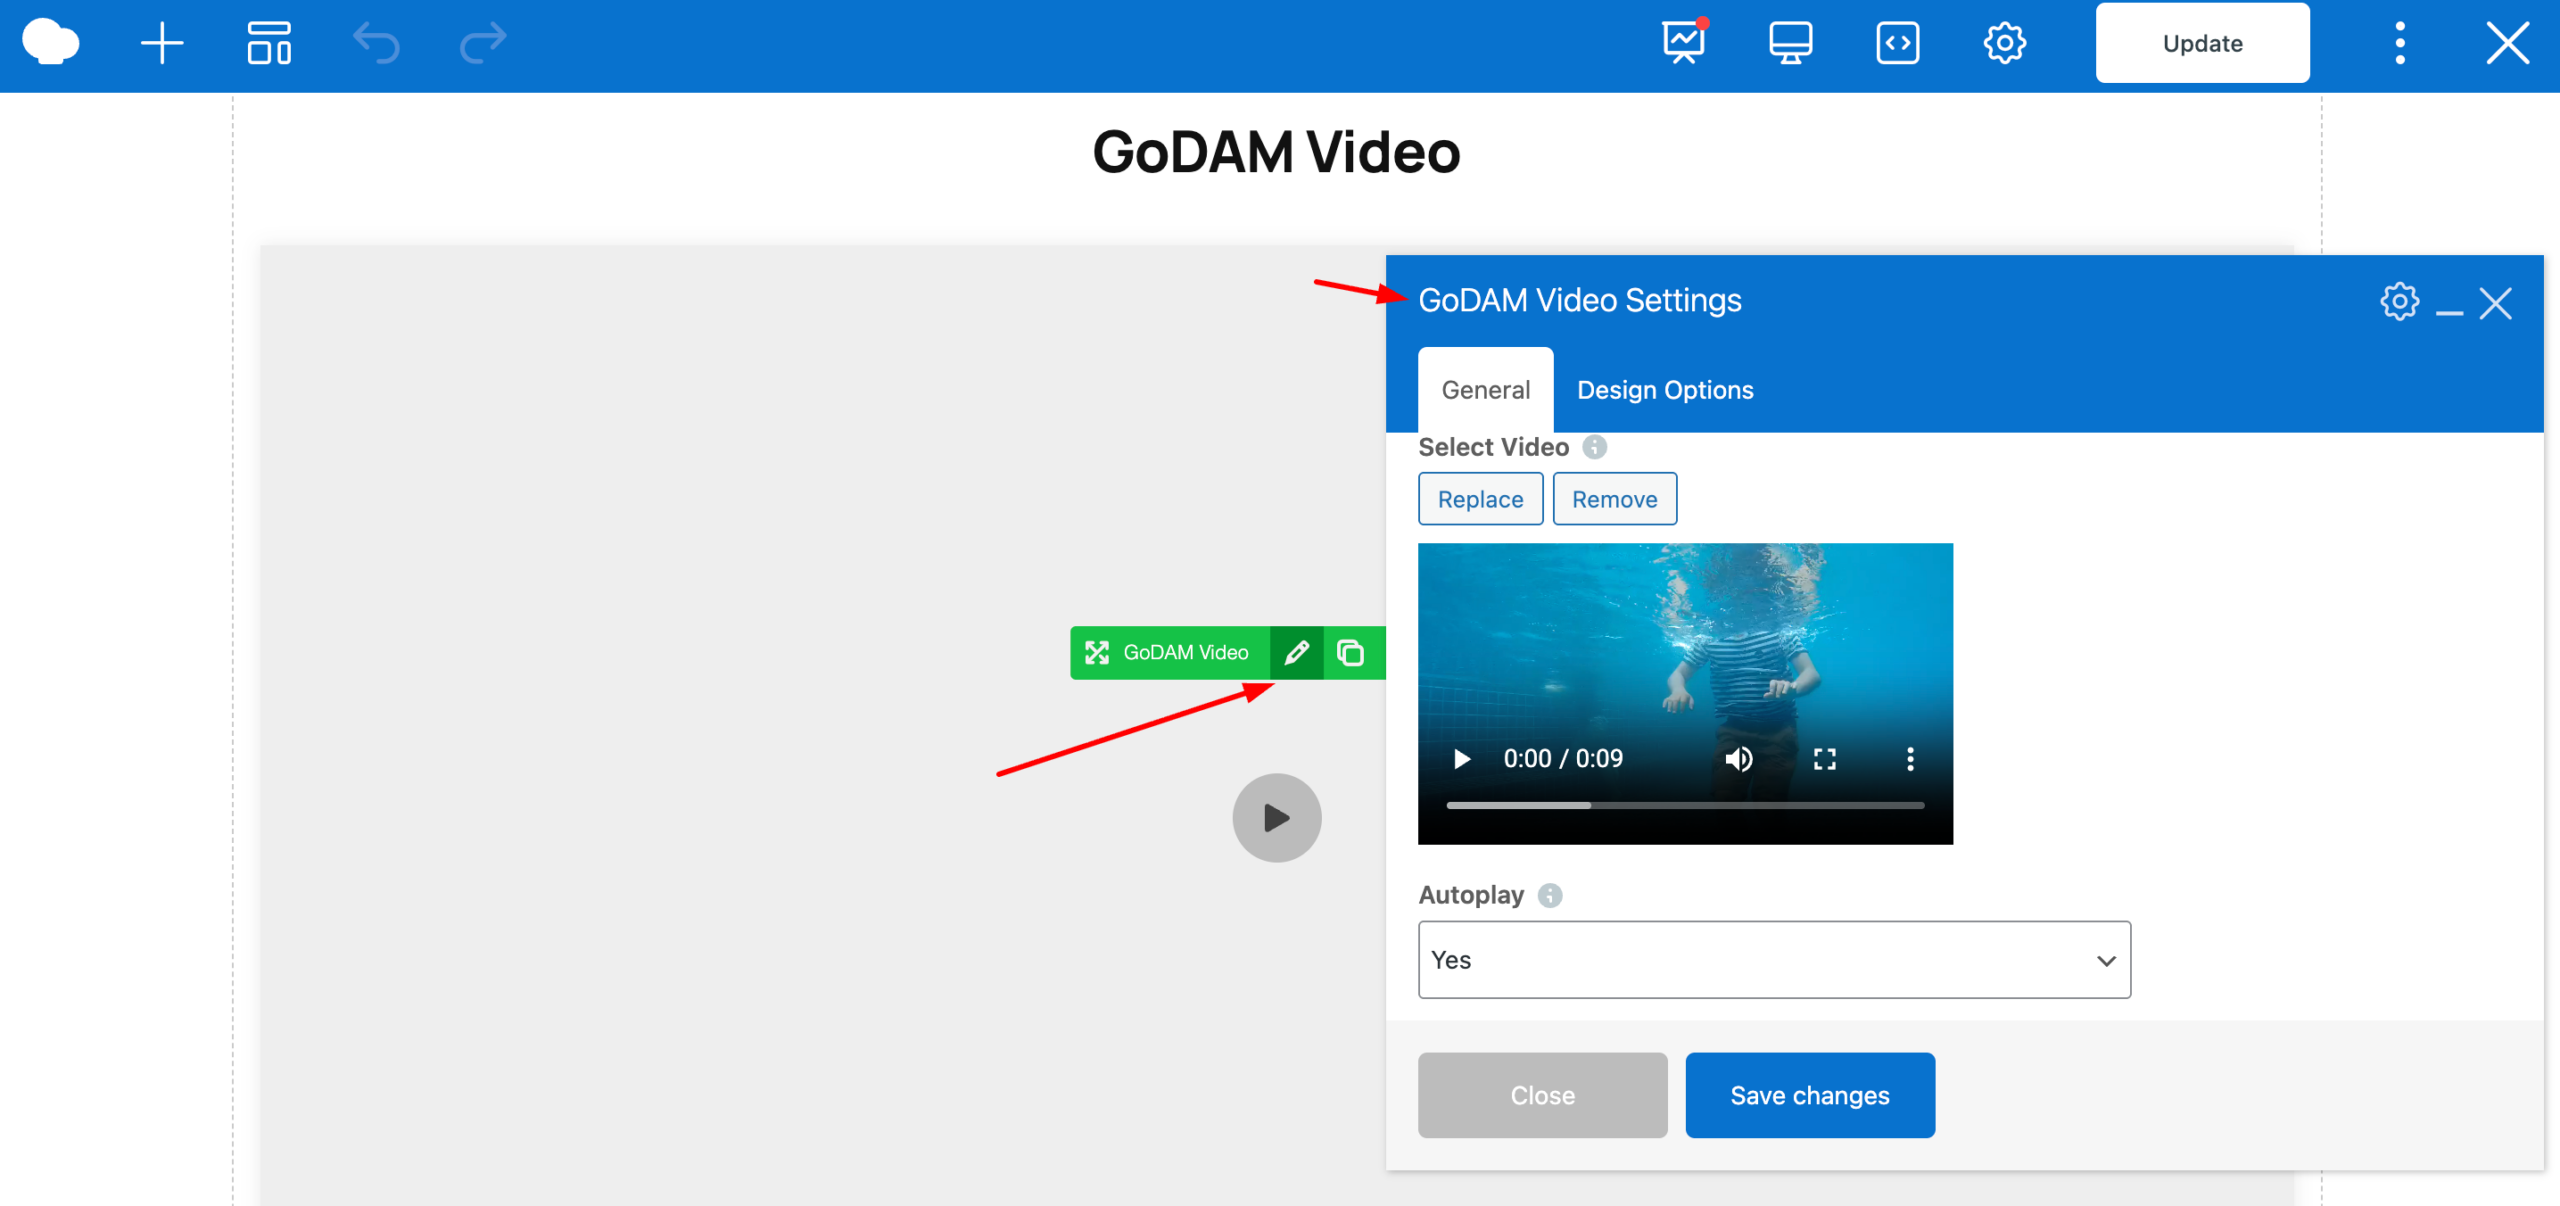Image resolution: width=2560 pixels, height=1206 pixels.
Task: Open the editor settings gear
Action: [x=2004, y=43]
